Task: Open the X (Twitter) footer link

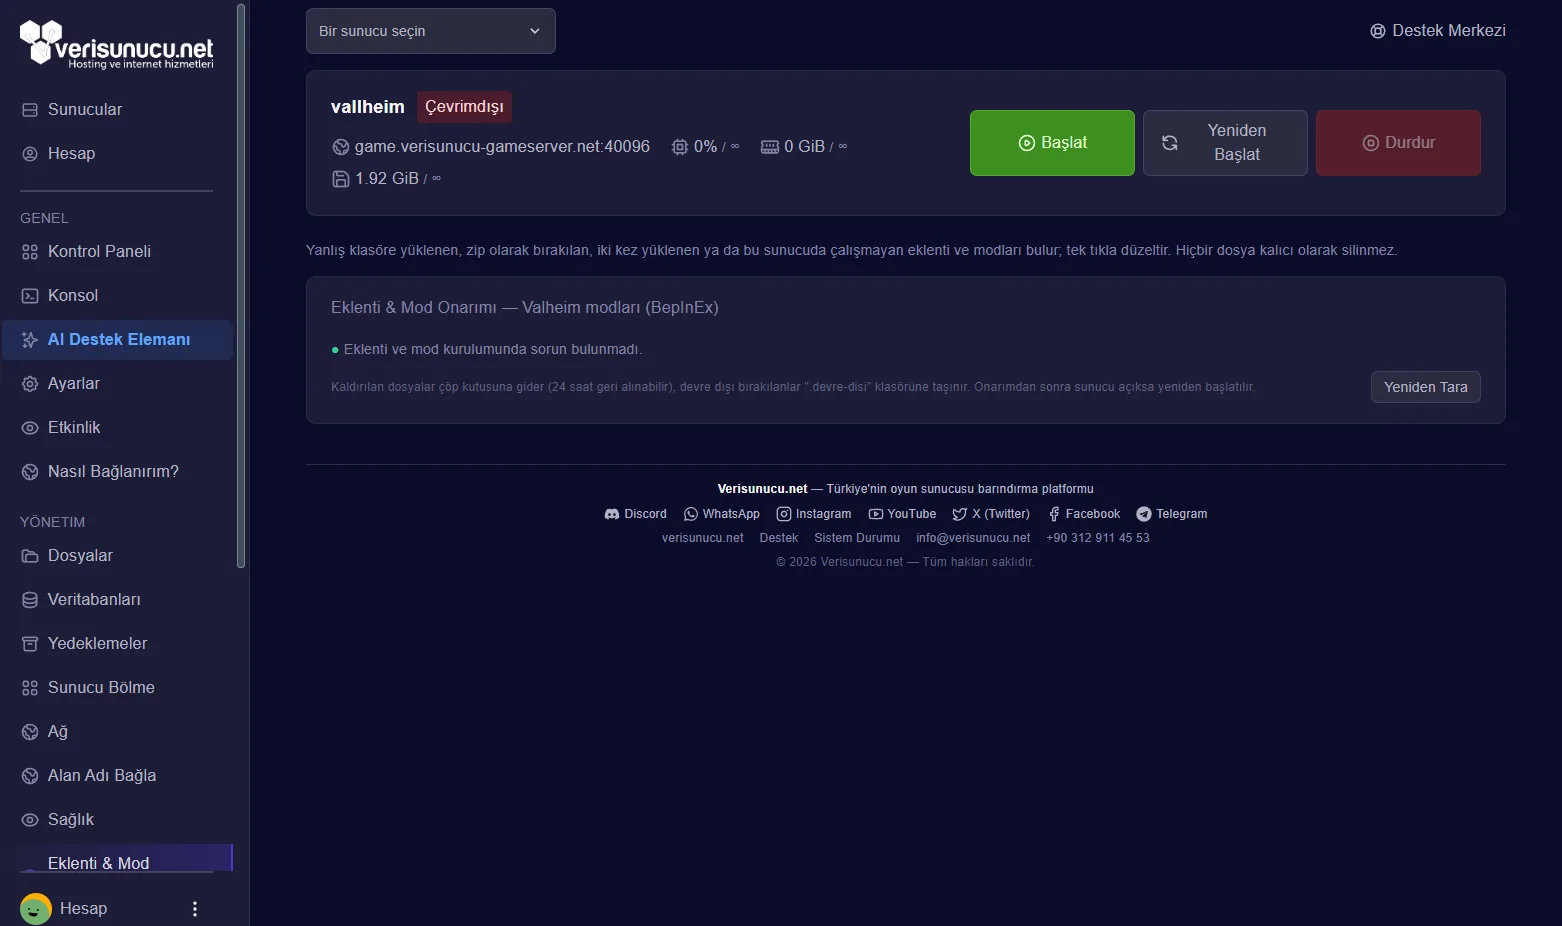Action: click(x=991, y=514)
